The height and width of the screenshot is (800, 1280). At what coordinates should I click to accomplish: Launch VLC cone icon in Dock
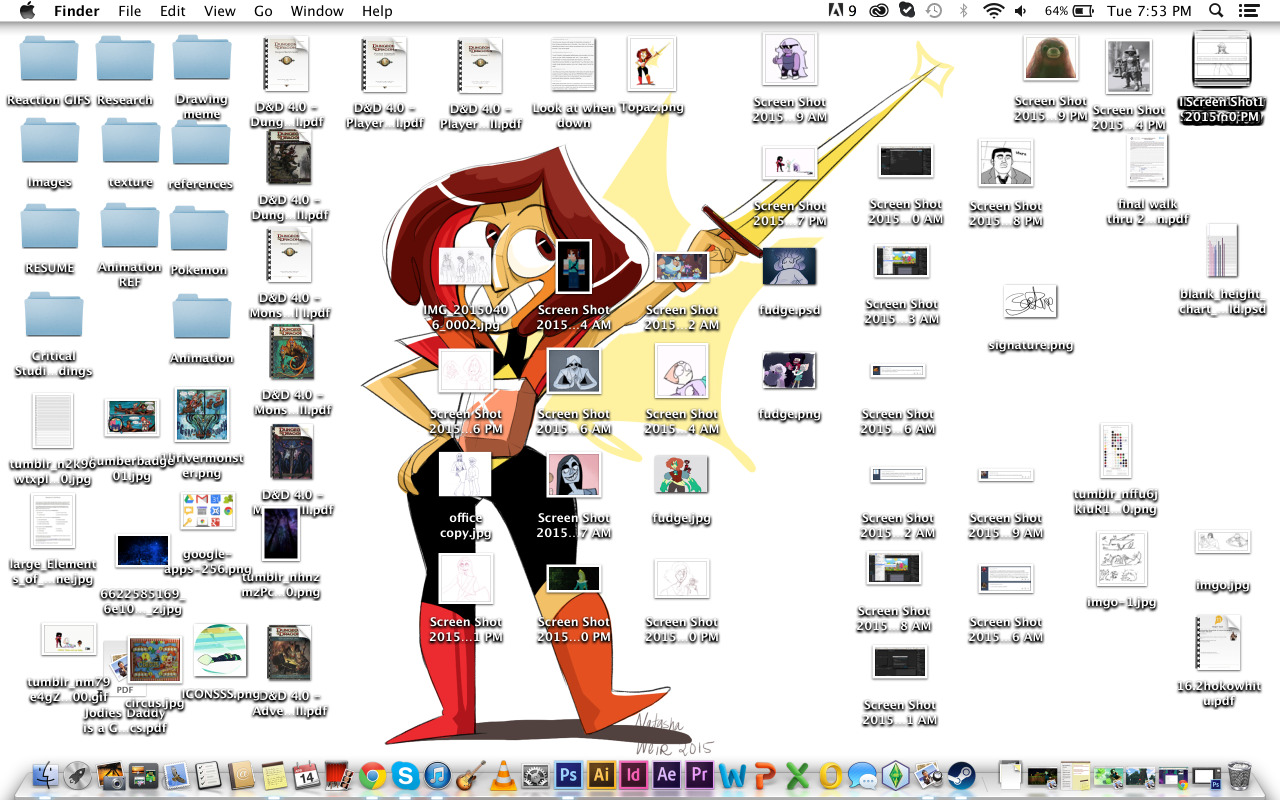click(x=503, y=775)
